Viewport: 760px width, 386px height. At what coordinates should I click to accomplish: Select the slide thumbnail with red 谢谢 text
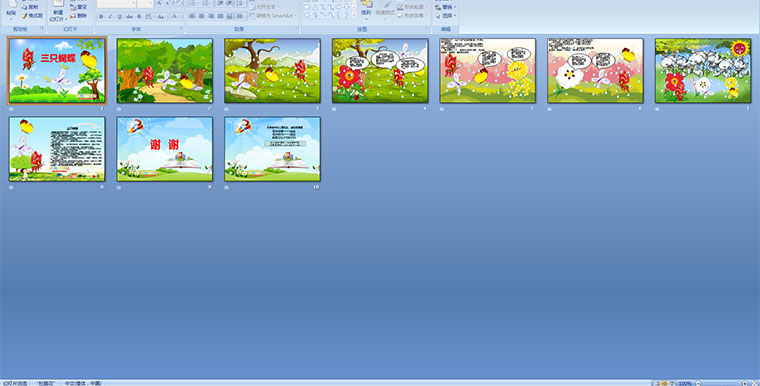click(165, 149)
